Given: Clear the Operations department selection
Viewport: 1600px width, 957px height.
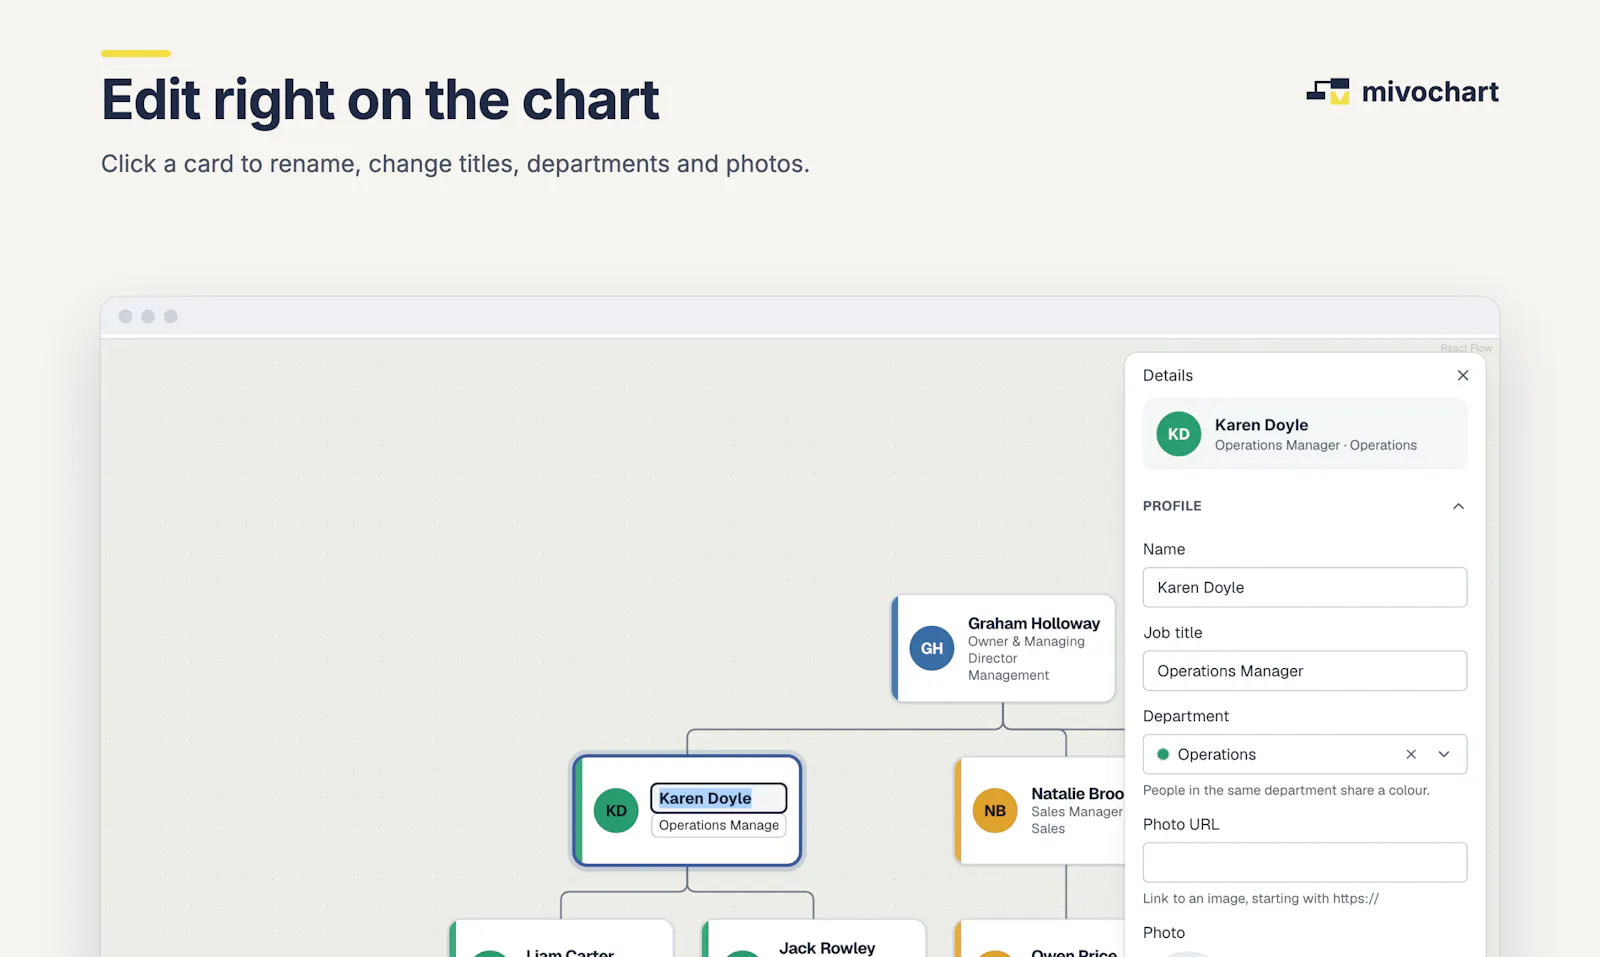Looking at the screenshot, I should pyautogui.click(x=1411, y=754).
